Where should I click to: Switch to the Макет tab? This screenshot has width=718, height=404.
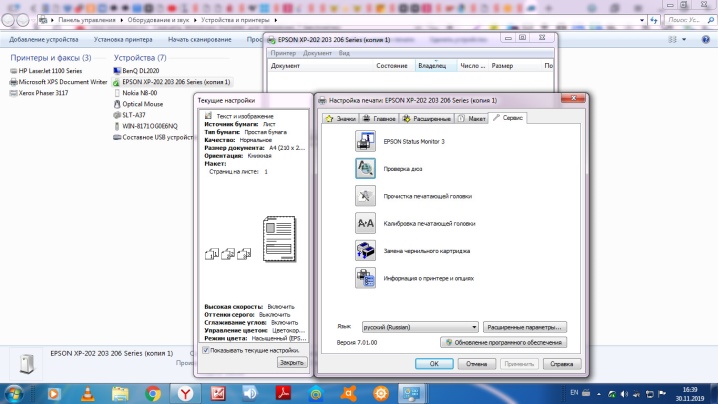pyautogui.click(x=472, y=119)
